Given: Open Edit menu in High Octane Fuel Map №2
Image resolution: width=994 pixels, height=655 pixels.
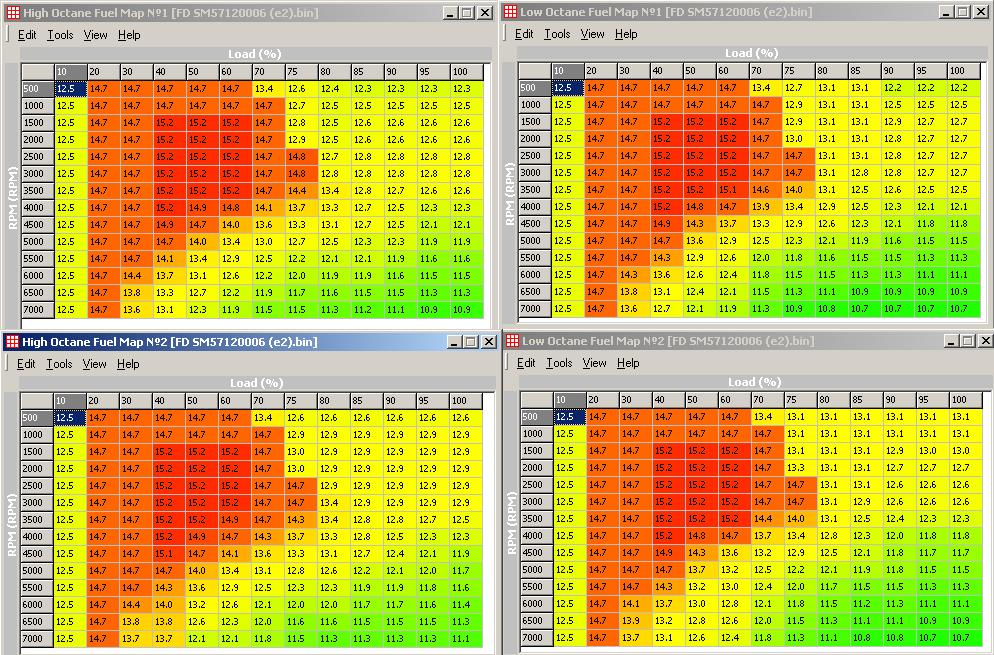Looking at the screenshot, I should [26, 365].
